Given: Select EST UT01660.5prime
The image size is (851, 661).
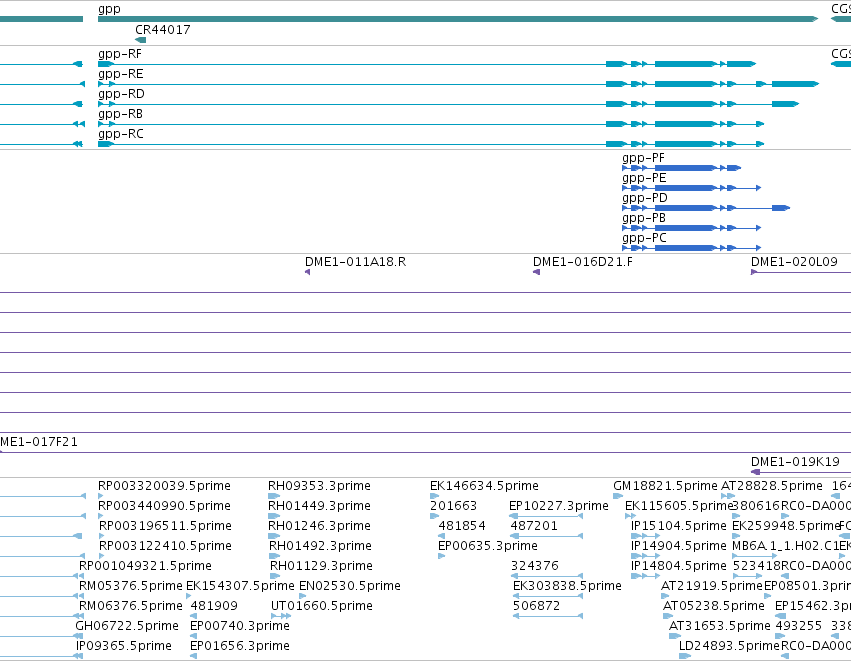Looking at the screenshot, I should point(322,606).
